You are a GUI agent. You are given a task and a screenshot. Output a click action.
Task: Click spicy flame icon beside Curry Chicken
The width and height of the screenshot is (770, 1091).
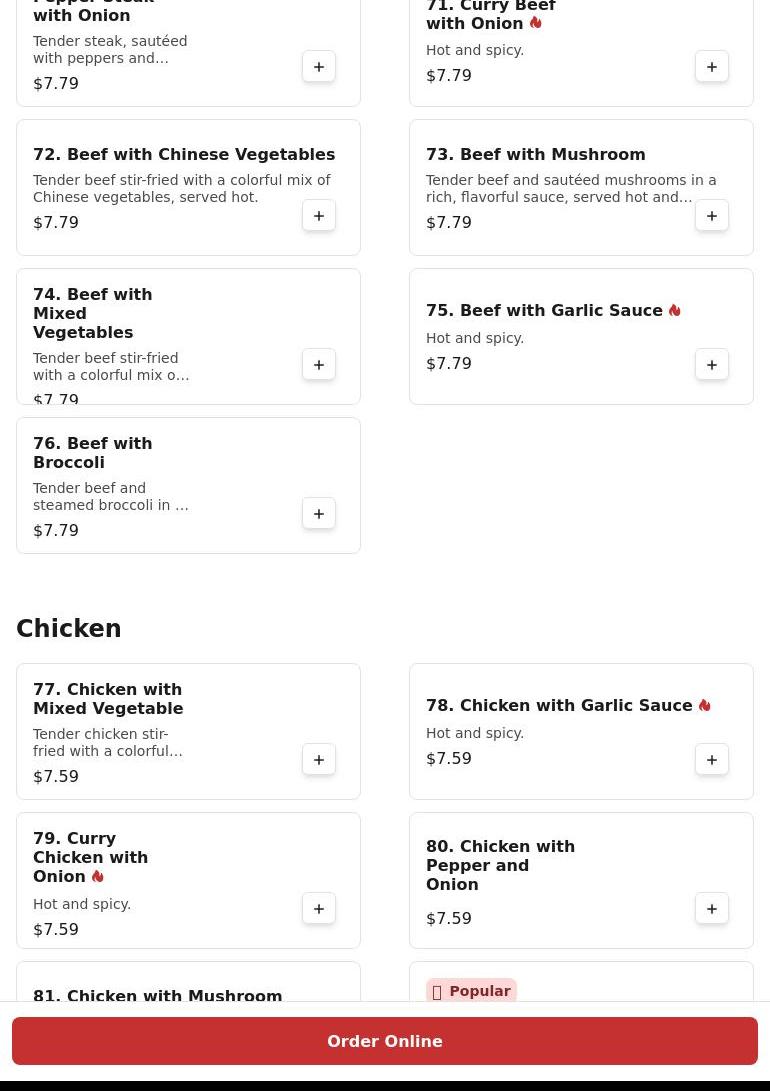97,877
